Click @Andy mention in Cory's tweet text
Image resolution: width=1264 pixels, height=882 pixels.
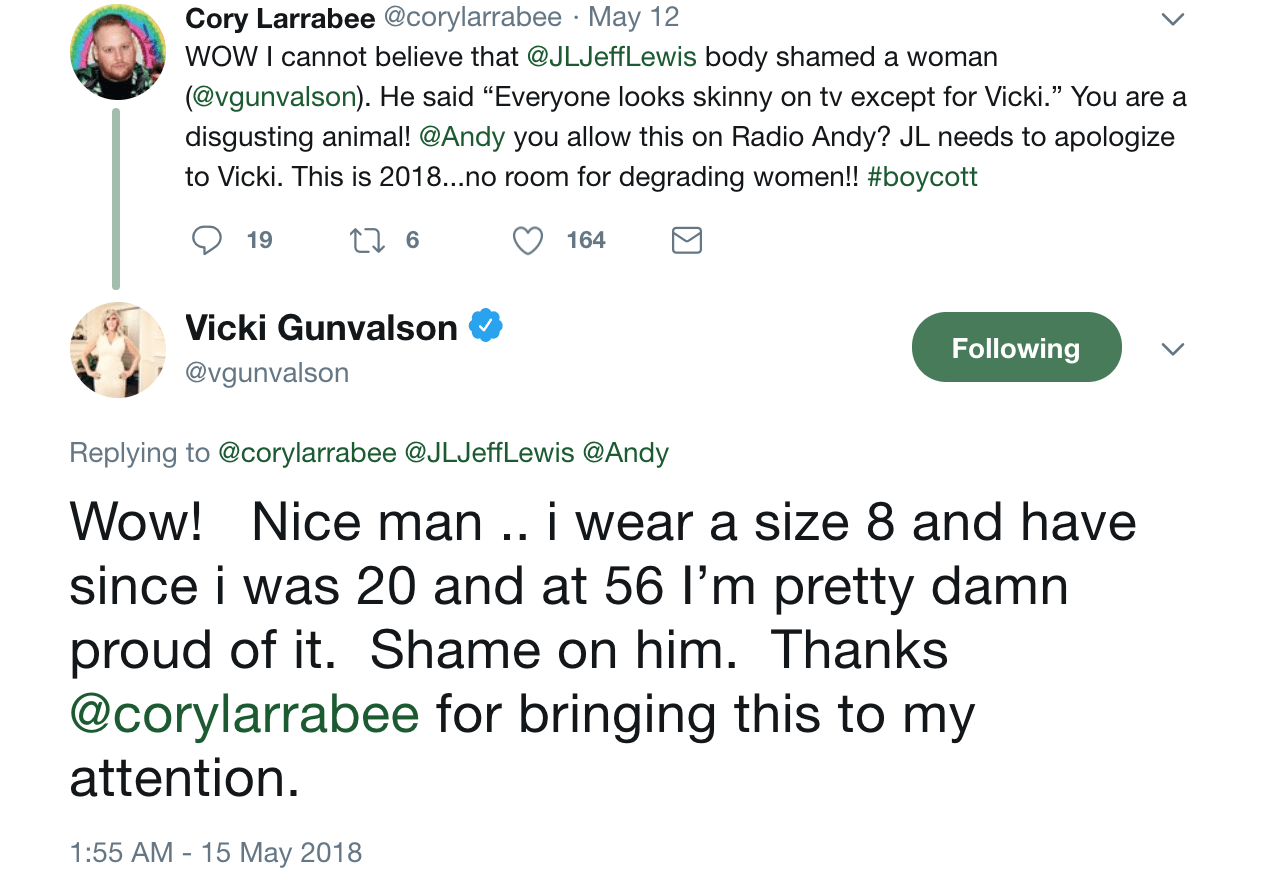[462, 136]
